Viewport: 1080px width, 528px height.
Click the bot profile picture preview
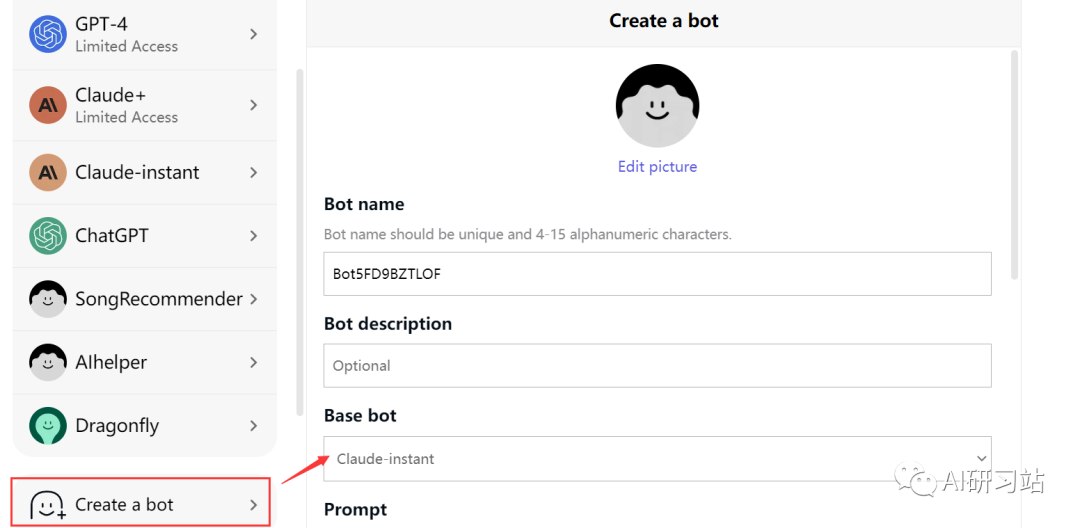tap(657, 105)
